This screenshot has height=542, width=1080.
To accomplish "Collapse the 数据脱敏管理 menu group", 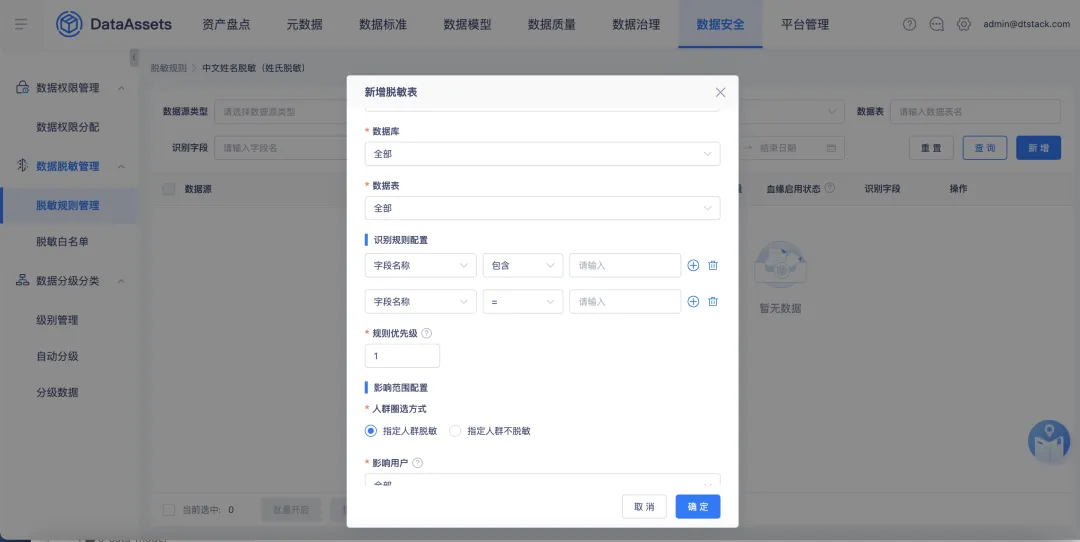I will point(121,167).
